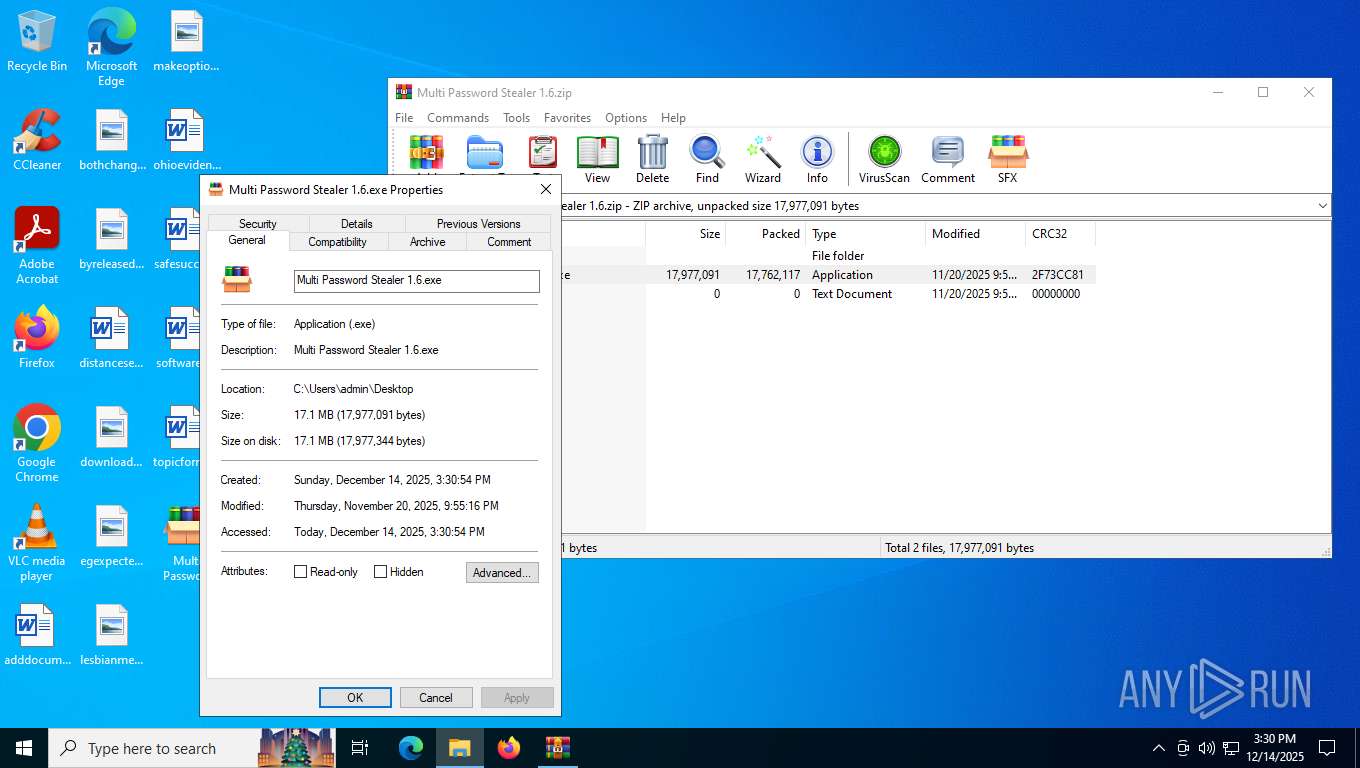Select ohioeviden... Word document on desktop
Screen dimensions: 1360x768
click(x=186, y=140)
